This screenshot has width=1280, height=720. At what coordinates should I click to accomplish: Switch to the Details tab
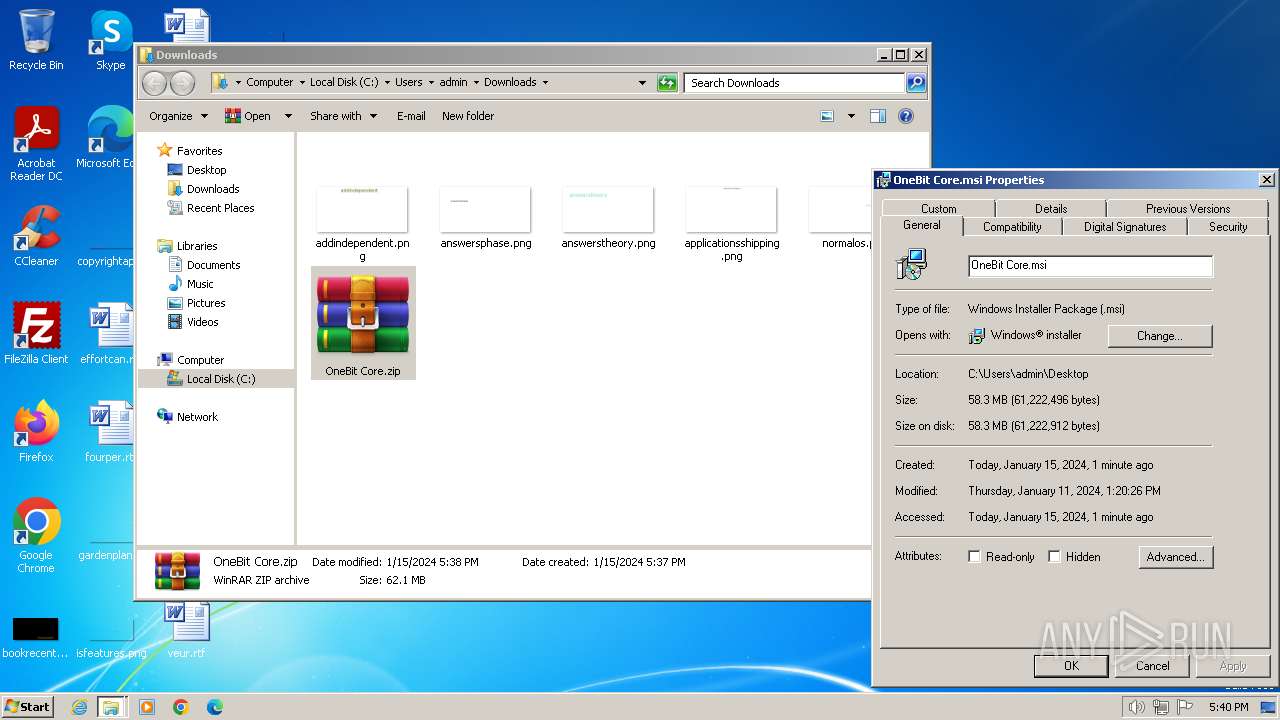point(1051,209)
